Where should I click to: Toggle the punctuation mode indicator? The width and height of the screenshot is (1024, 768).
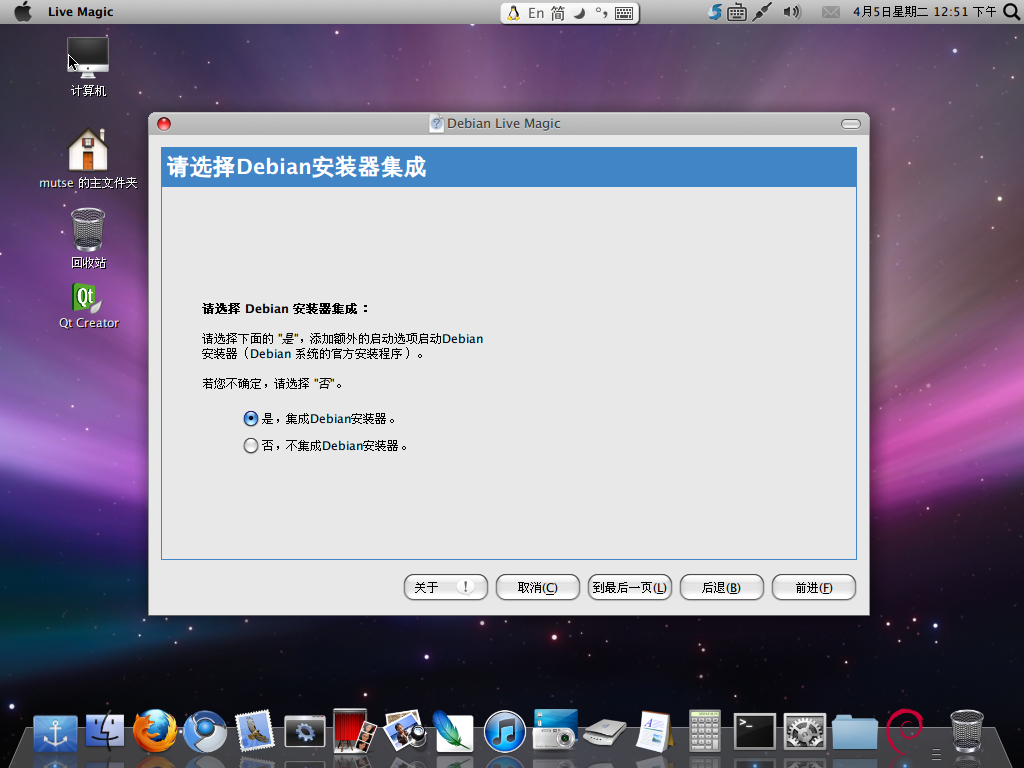(601, 12)
